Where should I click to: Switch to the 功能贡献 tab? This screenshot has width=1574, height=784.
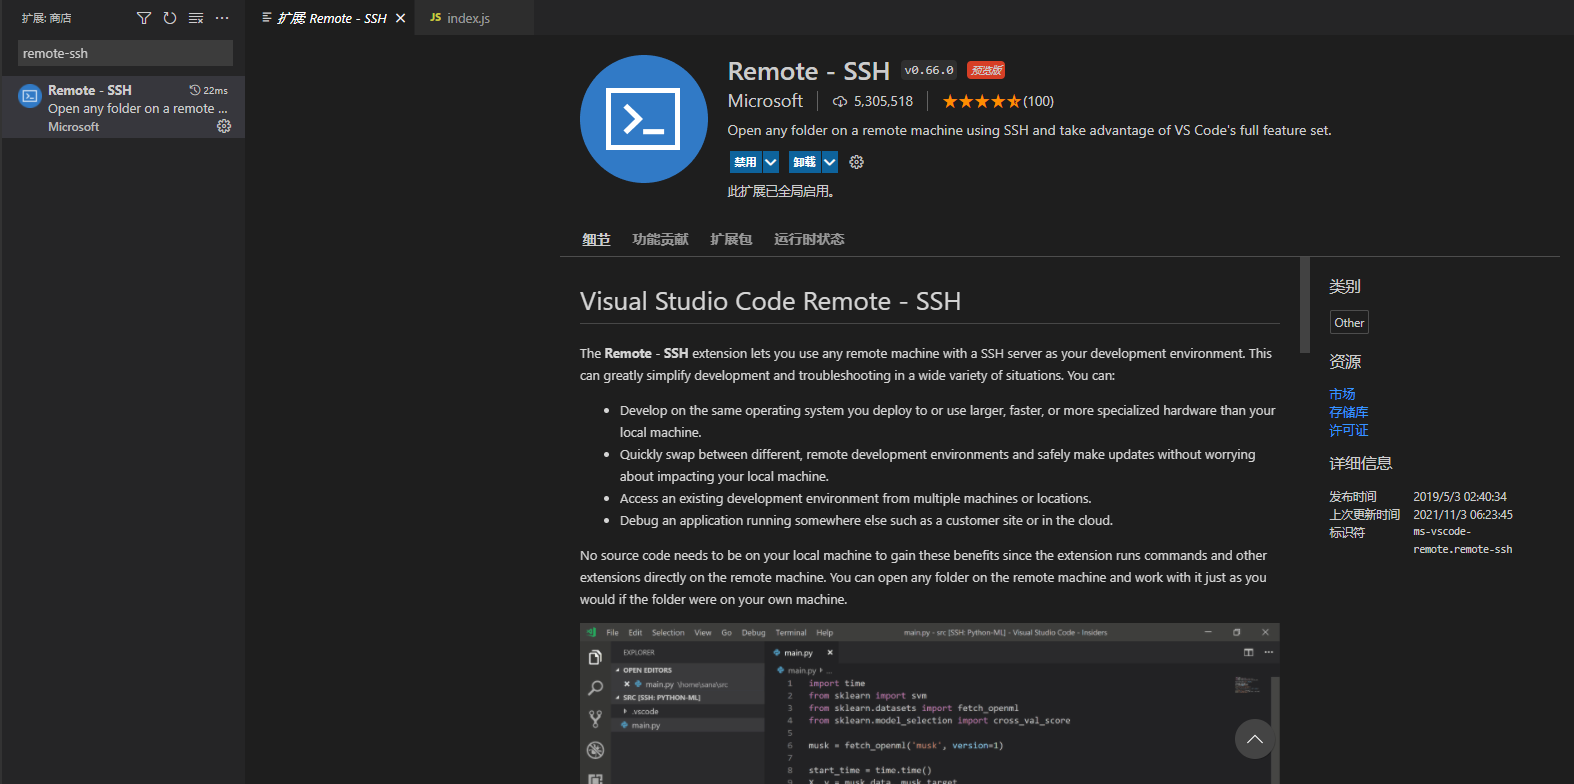pyautogui.click(x=660, y=239)
